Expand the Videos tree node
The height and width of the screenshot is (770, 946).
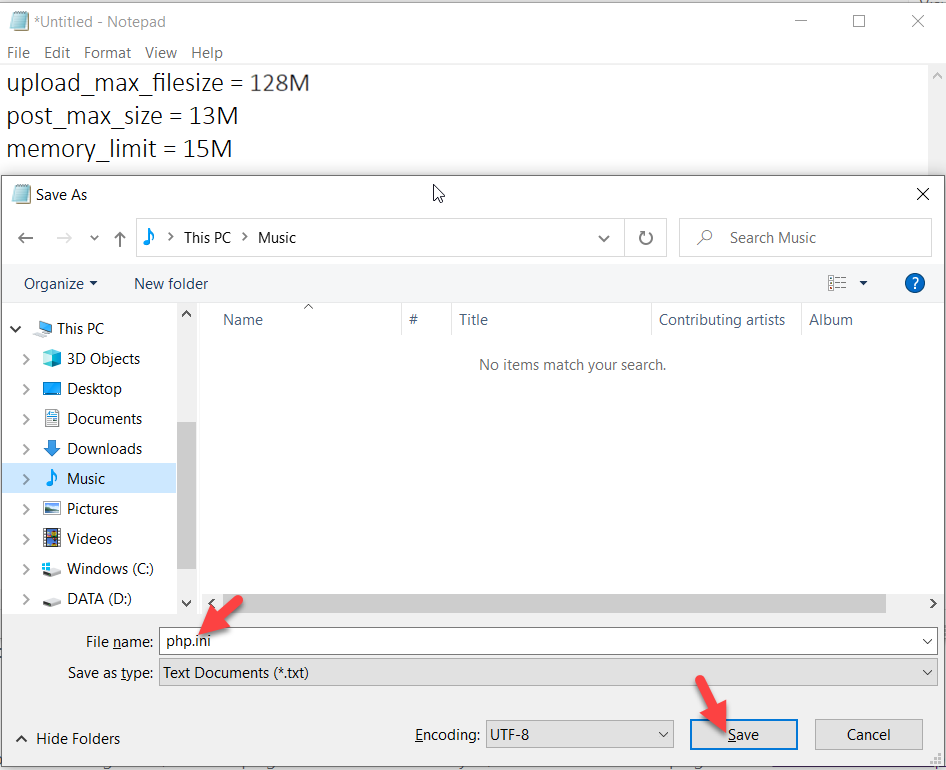coord(26,539)
